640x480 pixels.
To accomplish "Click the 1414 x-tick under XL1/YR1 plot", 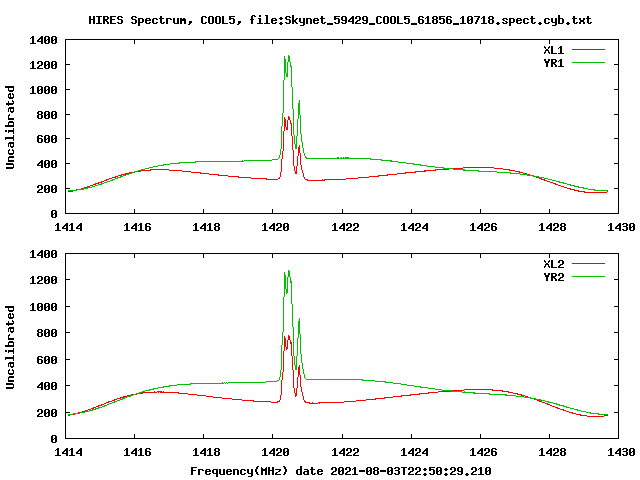I will point(68,227).
